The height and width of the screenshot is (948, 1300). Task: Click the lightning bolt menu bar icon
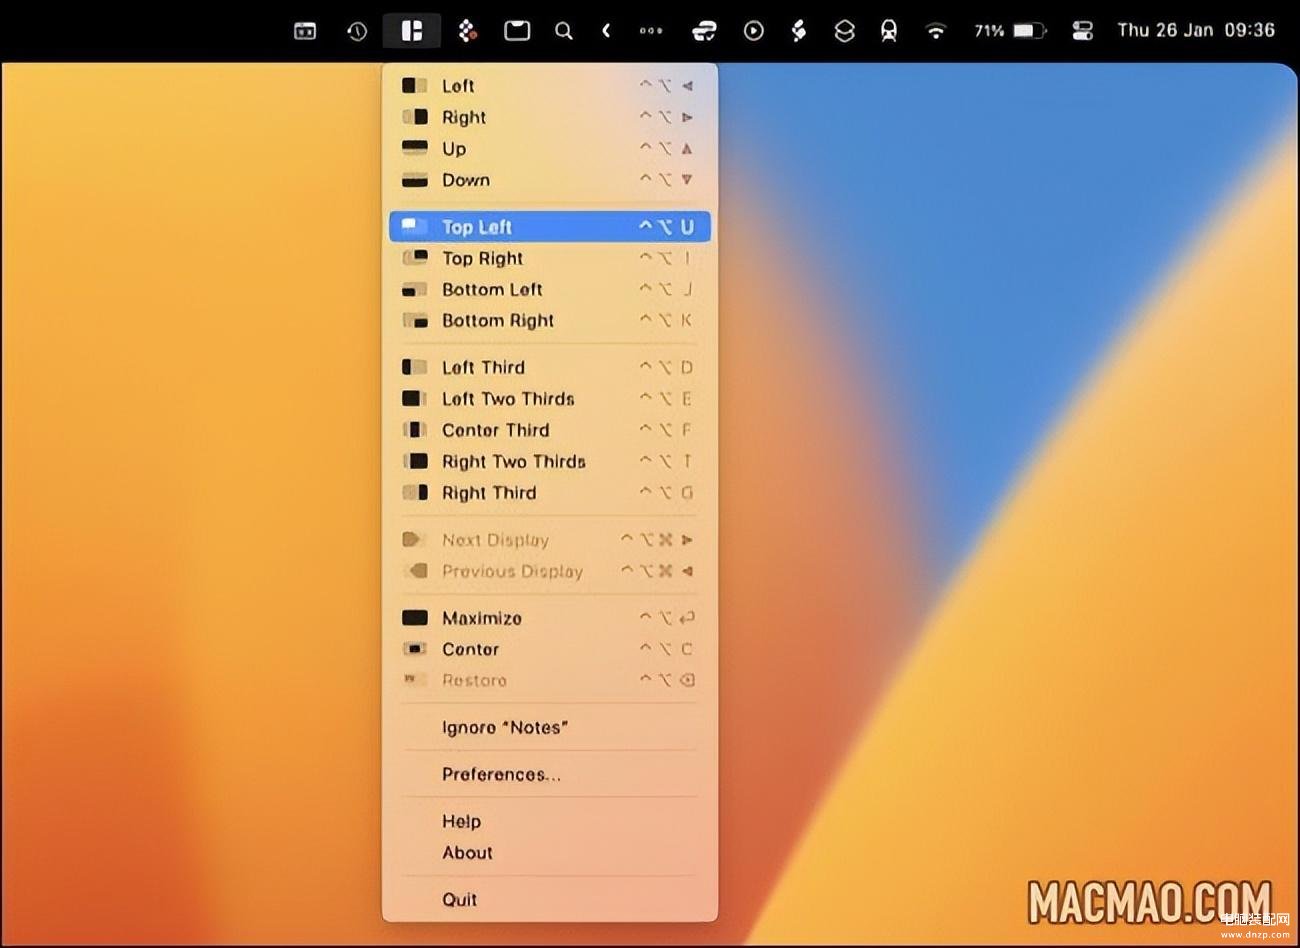[x=798, y=31]
